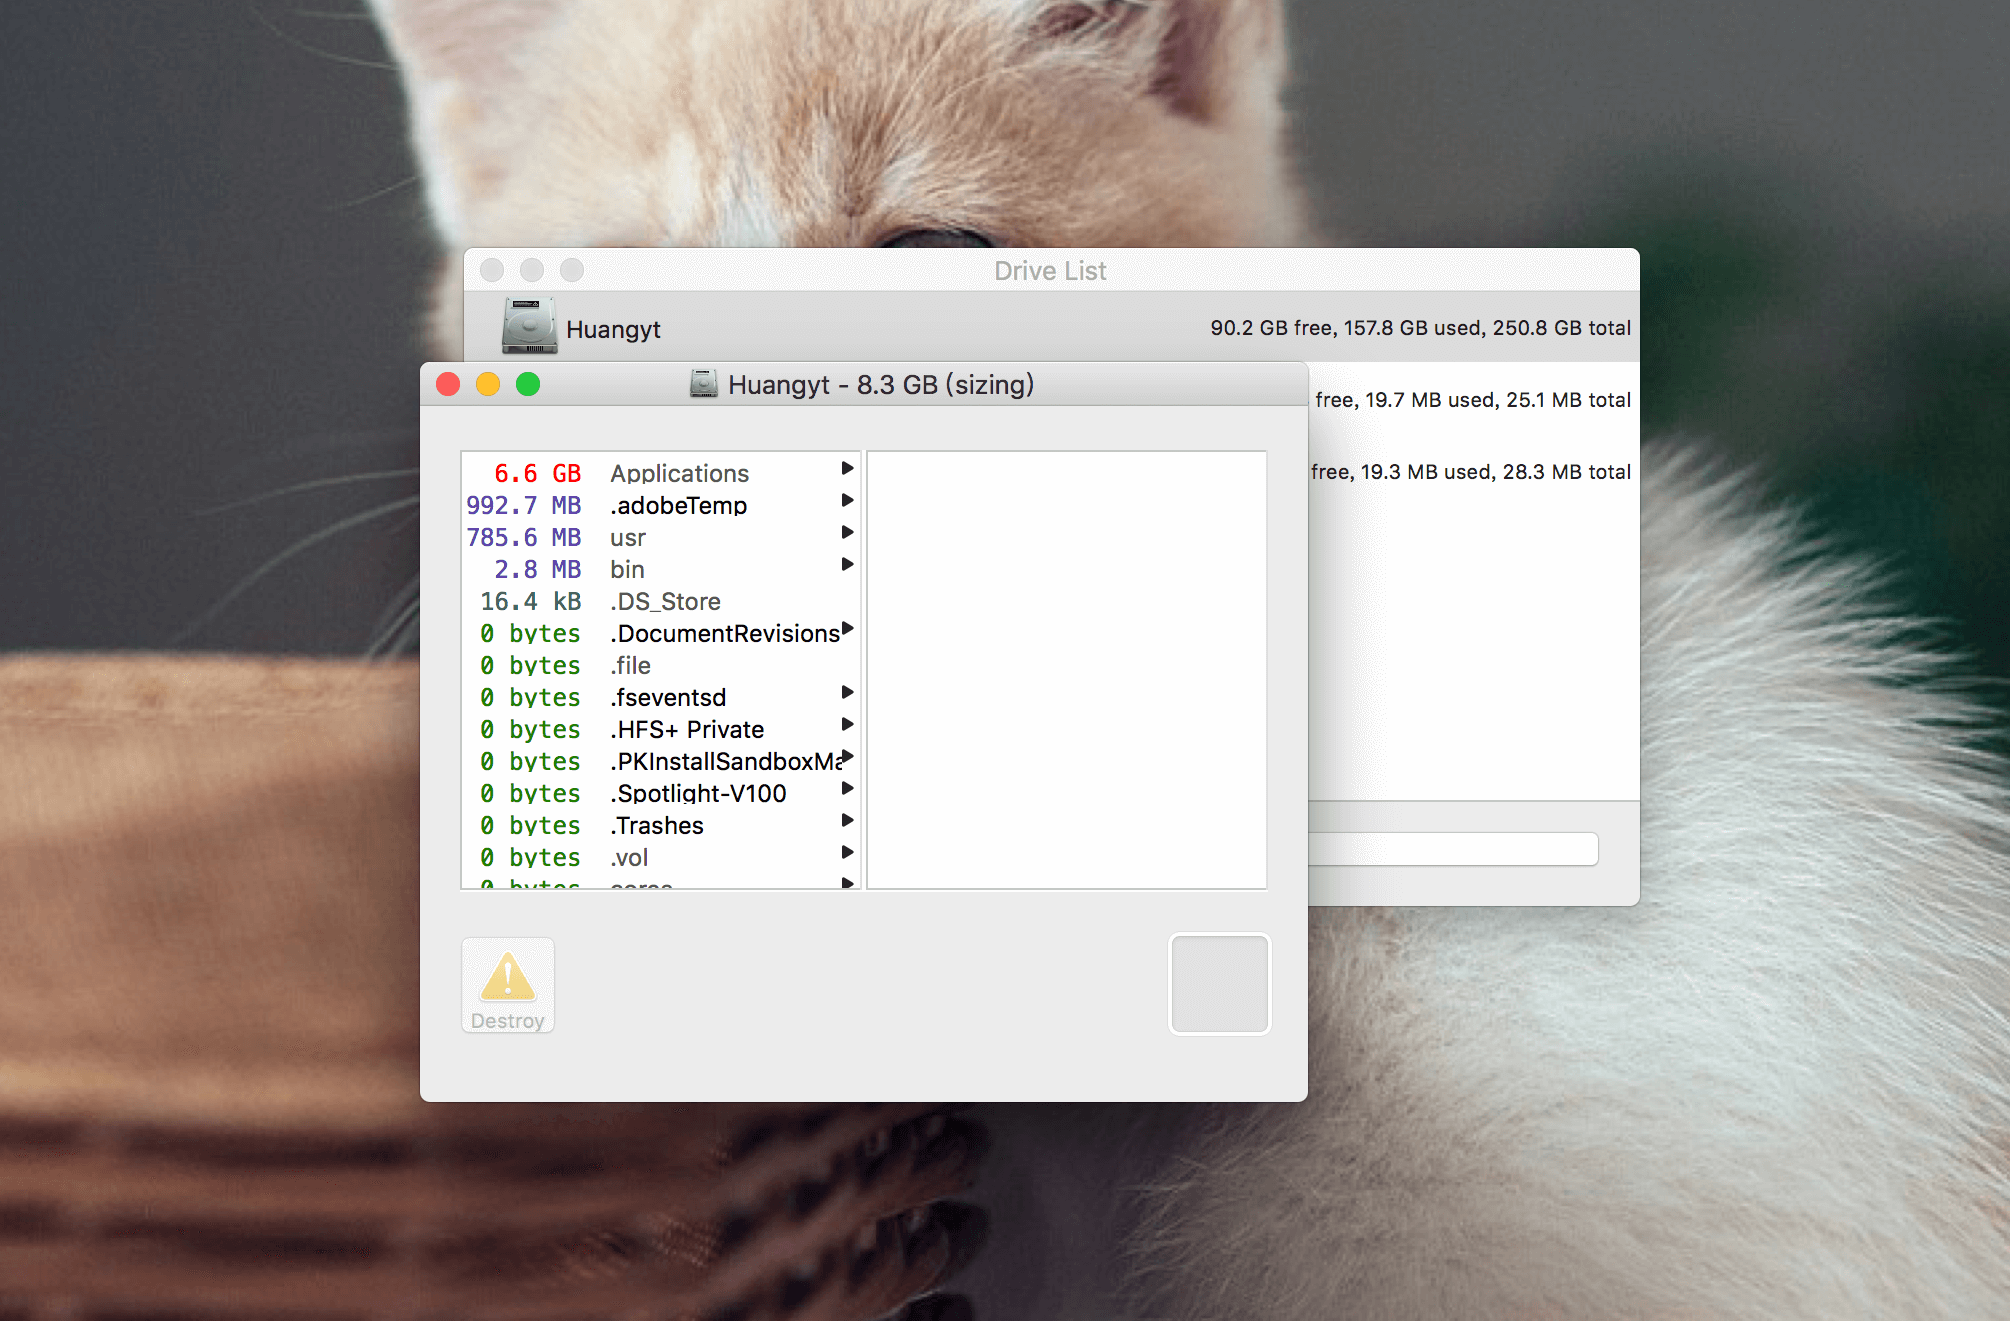This screenshot has width=2010, height=1321.
Task: Click the 6.6 GB size value
Action: pyautogui.click(x=537, y=473)
